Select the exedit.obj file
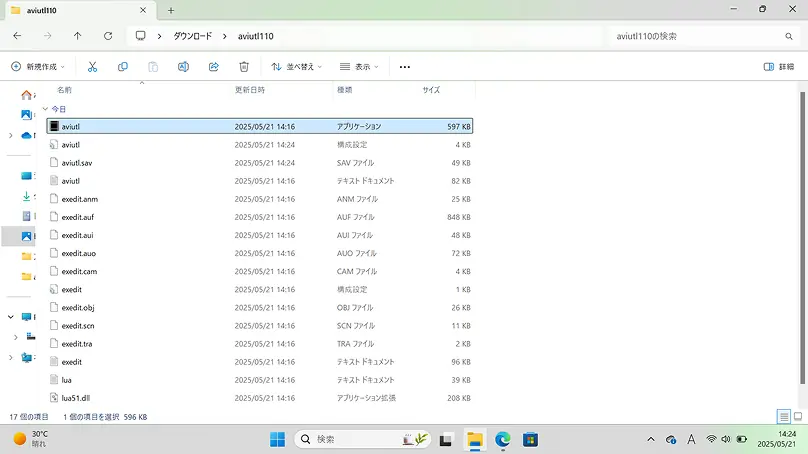The height and width of the screenshot is (454, 808). click(260, 308)
